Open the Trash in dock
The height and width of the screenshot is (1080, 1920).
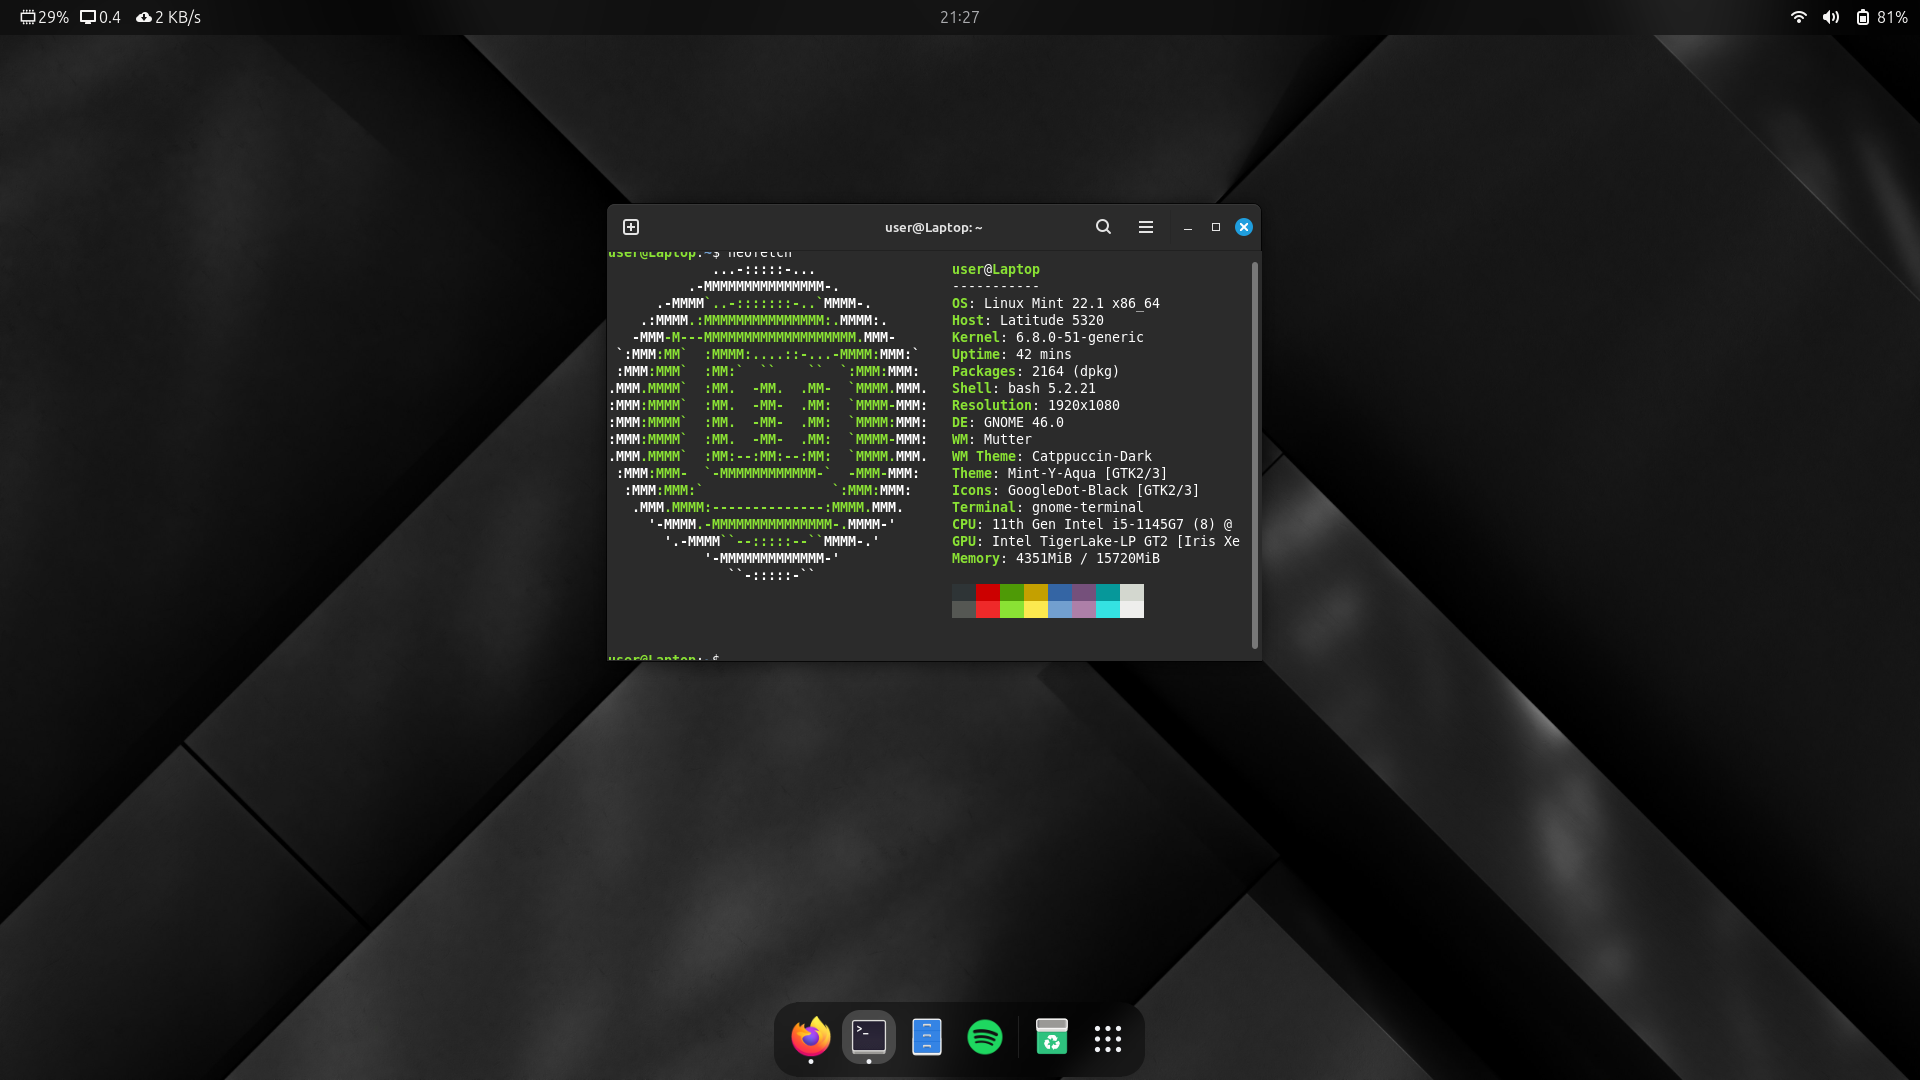click(x=1051, y=1037)
